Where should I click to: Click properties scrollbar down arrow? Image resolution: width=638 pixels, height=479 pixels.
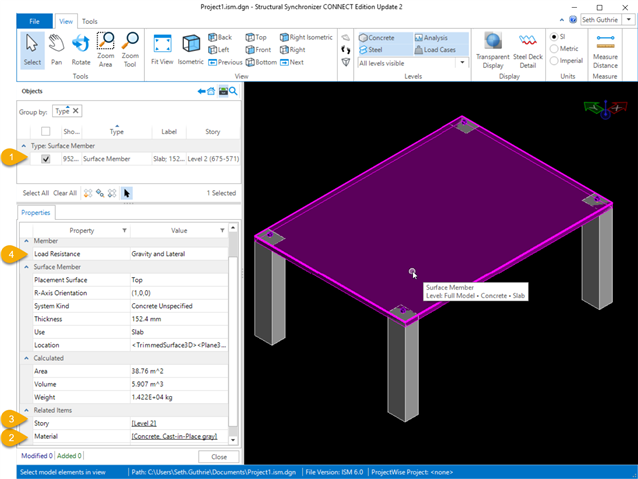tap(233, 440)
